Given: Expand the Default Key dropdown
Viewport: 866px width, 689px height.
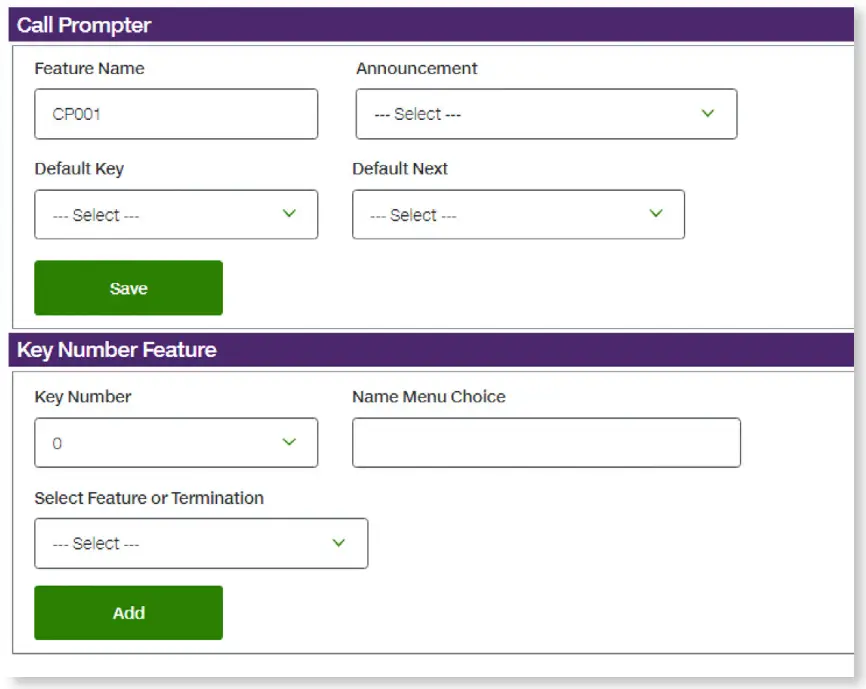Looking at the screenshot, I should 175,215.
